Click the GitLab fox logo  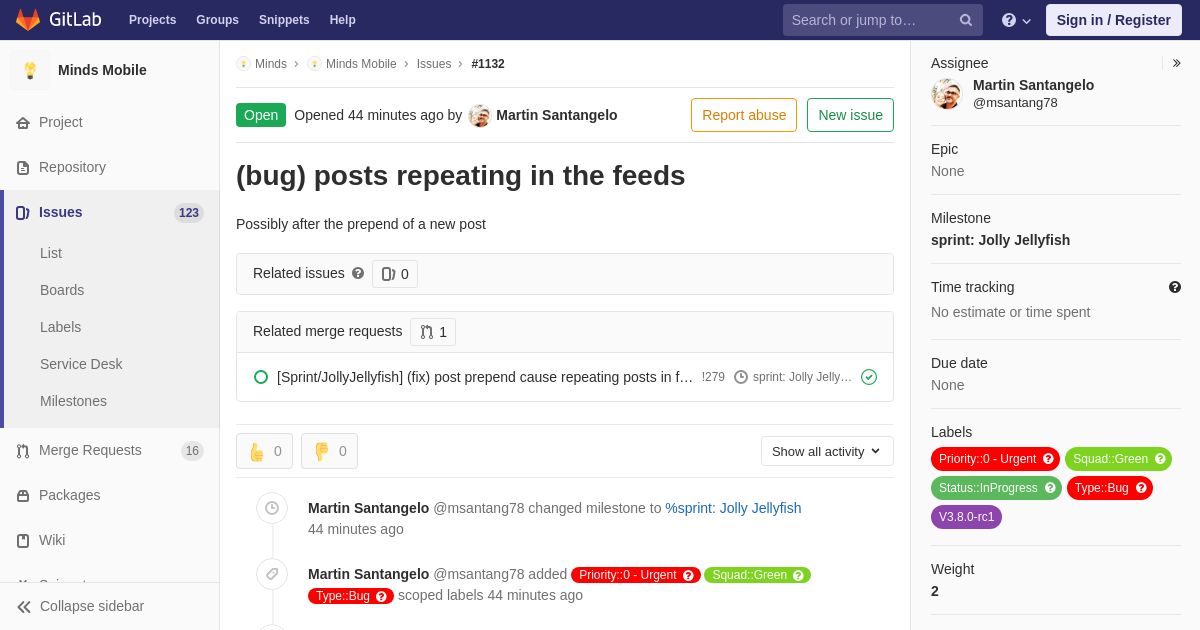click(x=28, y=20)
